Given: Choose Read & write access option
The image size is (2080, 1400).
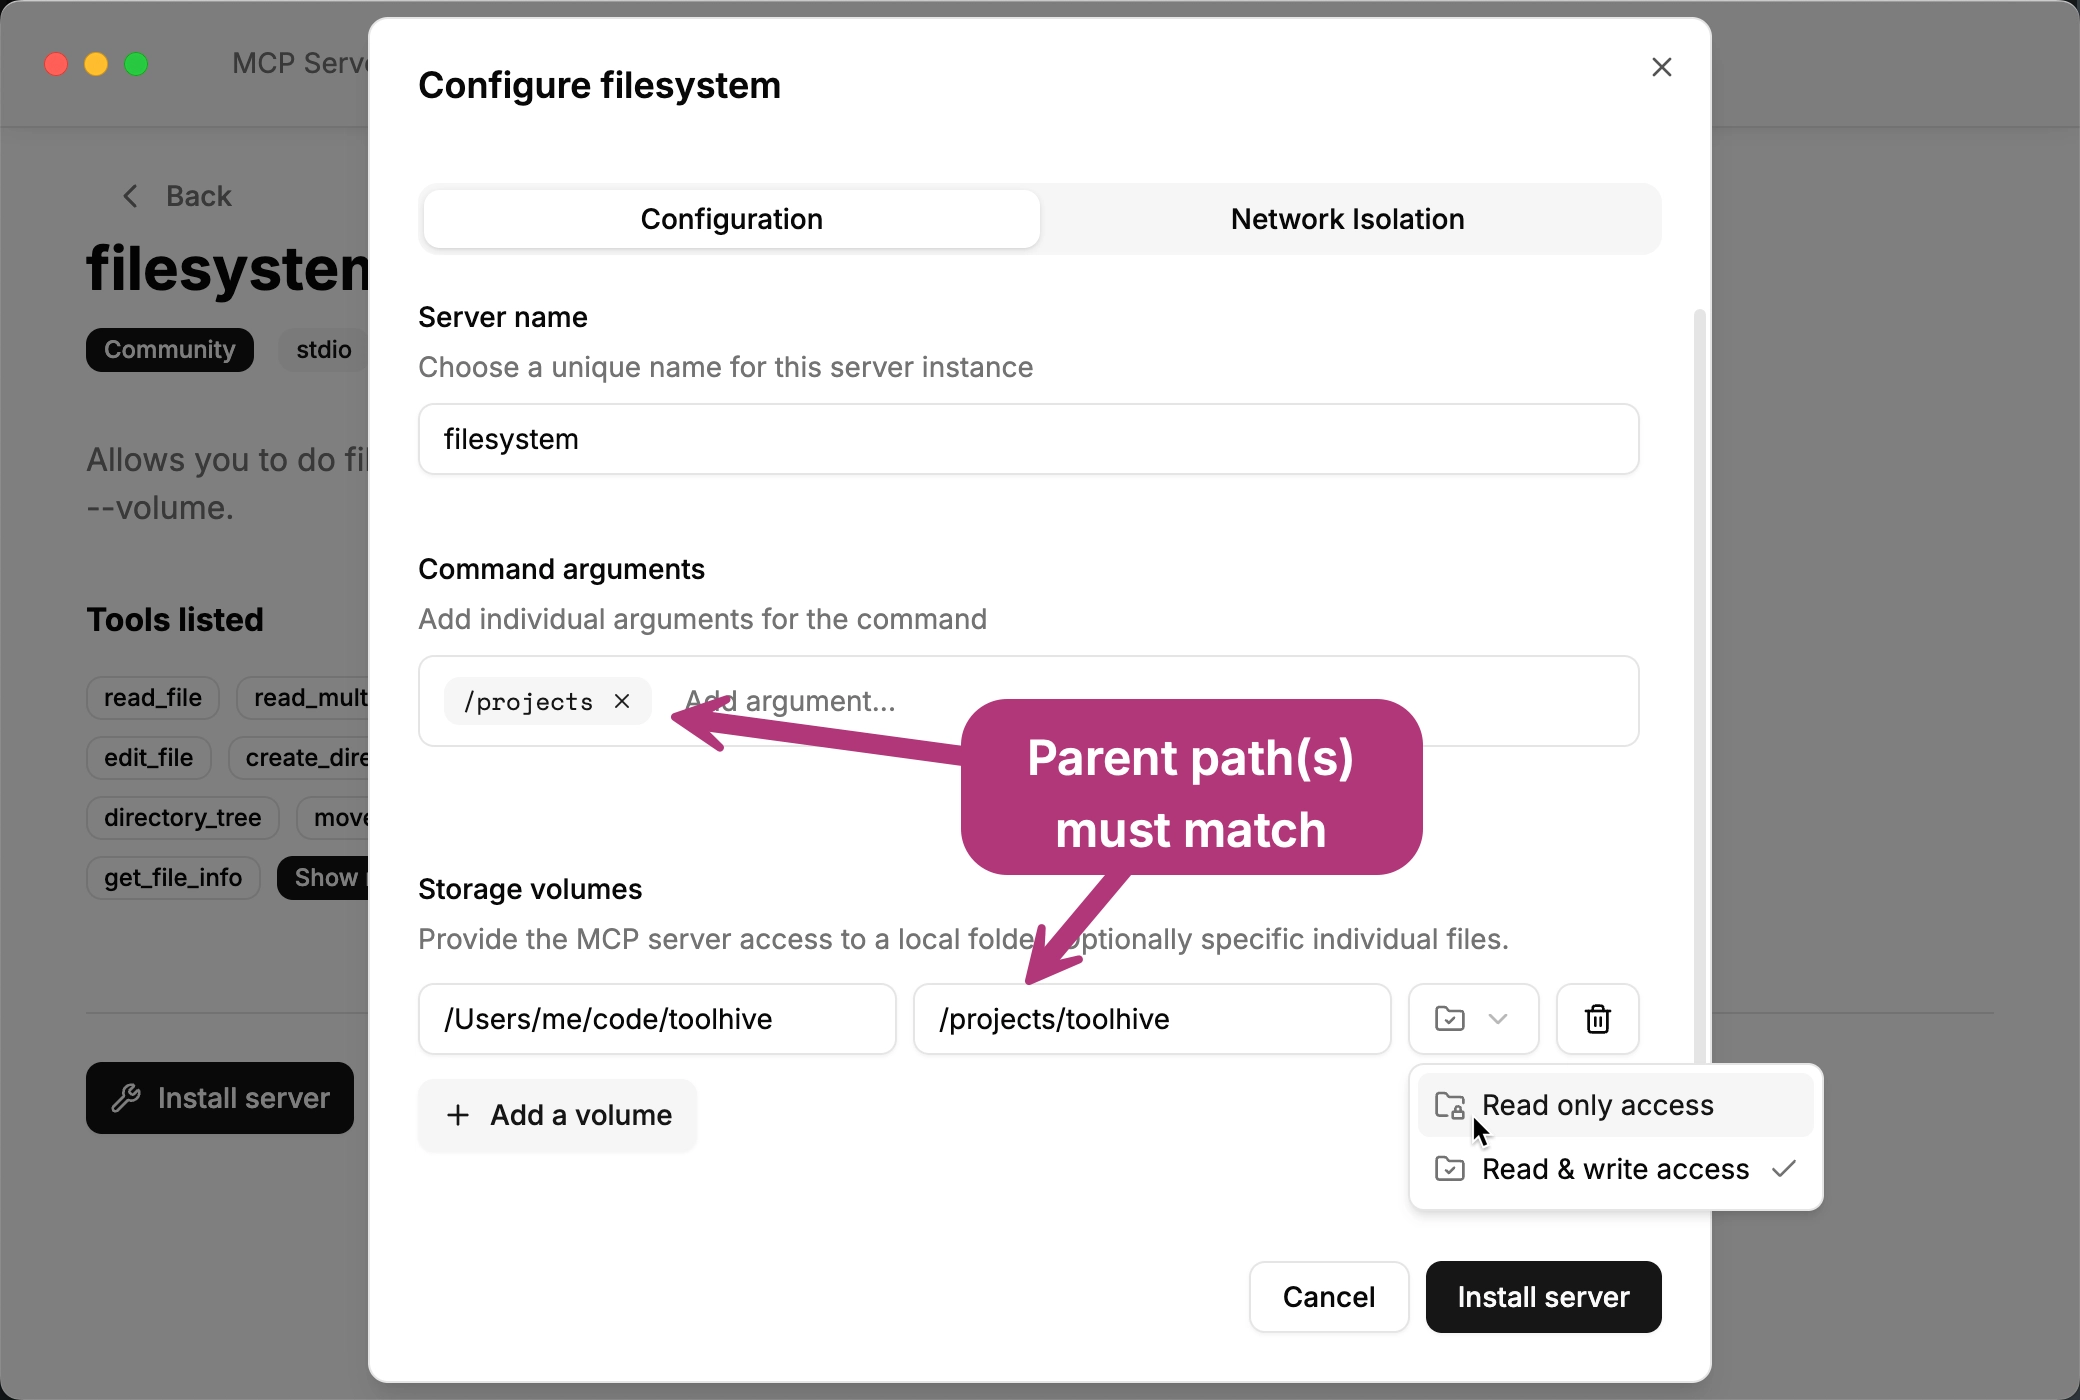Looking at the screenshot, I should 1615,1169.
